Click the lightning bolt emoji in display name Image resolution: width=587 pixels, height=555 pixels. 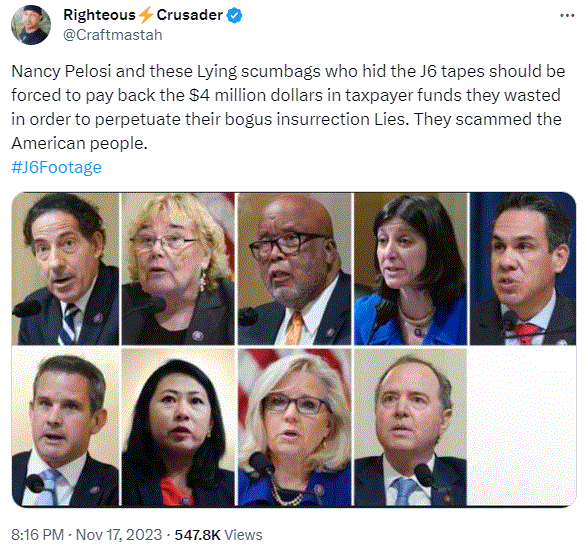pos(146,15)
